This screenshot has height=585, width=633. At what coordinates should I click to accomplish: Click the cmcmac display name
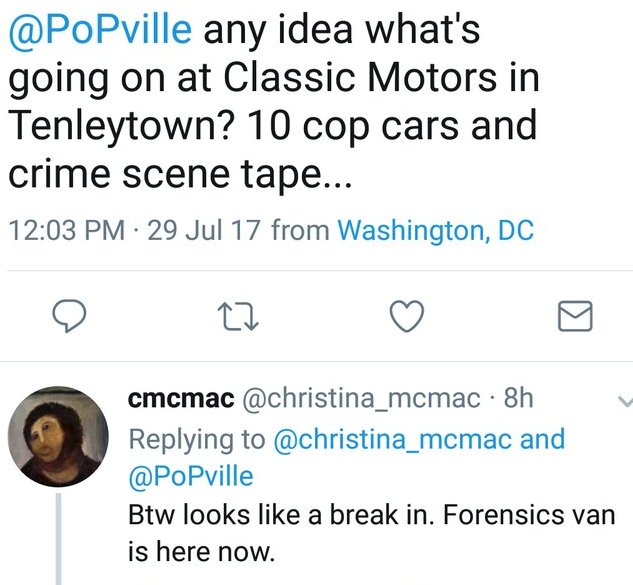point(181,399)
